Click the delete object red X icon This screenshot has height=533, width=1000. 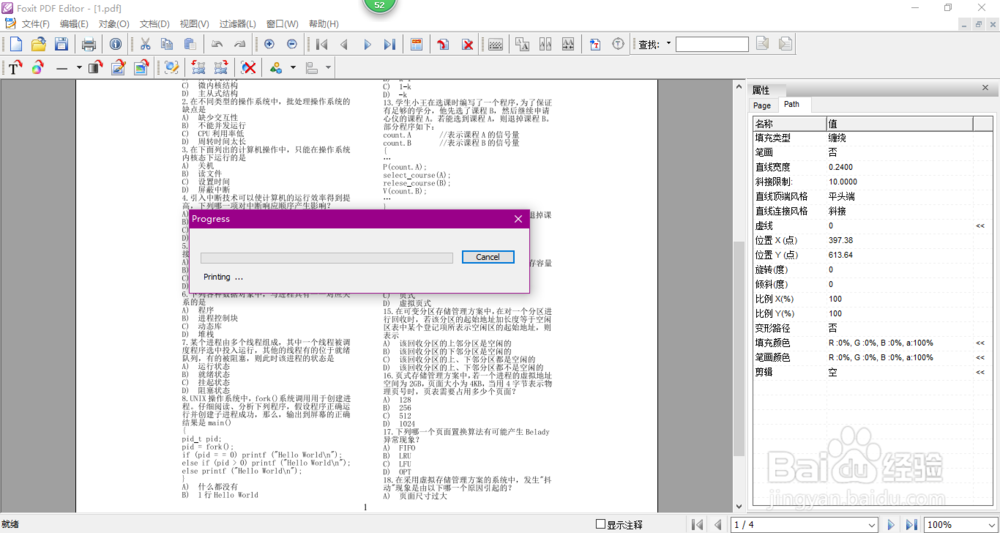click(249, 67)
